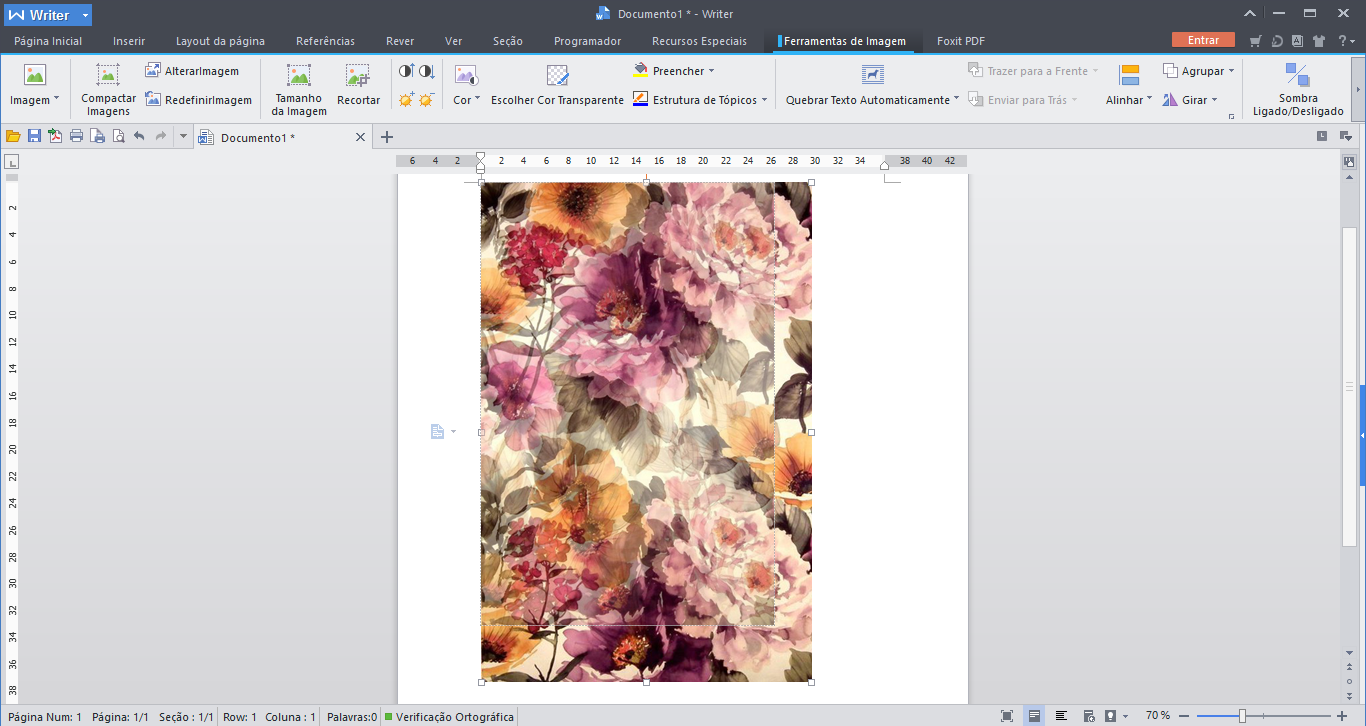The height and width of the screenshot is (726, 1366).
Task: Toggle eye protection mode lightbulb
Action: [x=1110, y=716]
